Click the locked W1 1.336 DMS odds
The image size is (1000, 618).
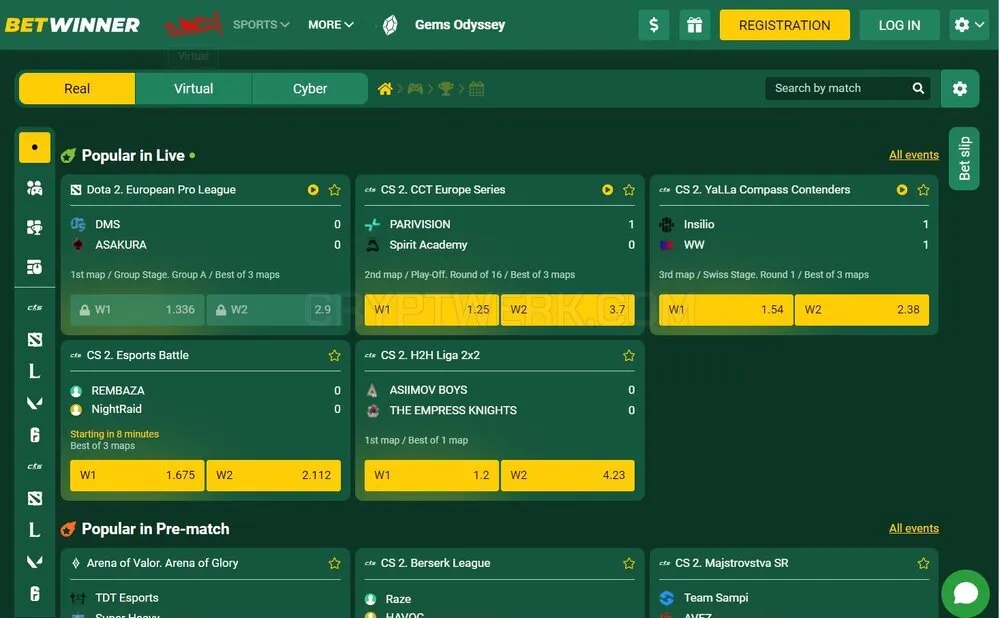[137, 309]
